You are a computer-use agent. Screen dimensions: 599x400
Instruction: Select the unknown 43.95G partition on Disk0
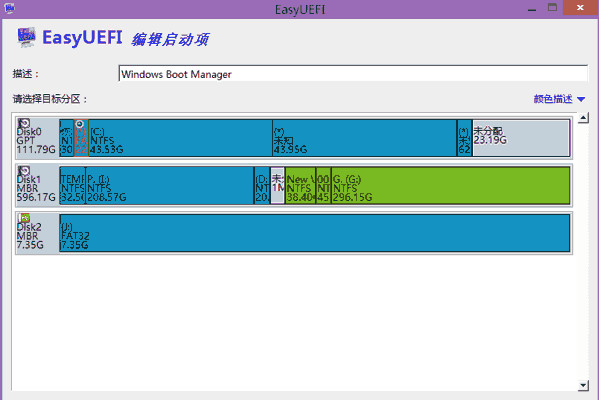click(365, 138)
